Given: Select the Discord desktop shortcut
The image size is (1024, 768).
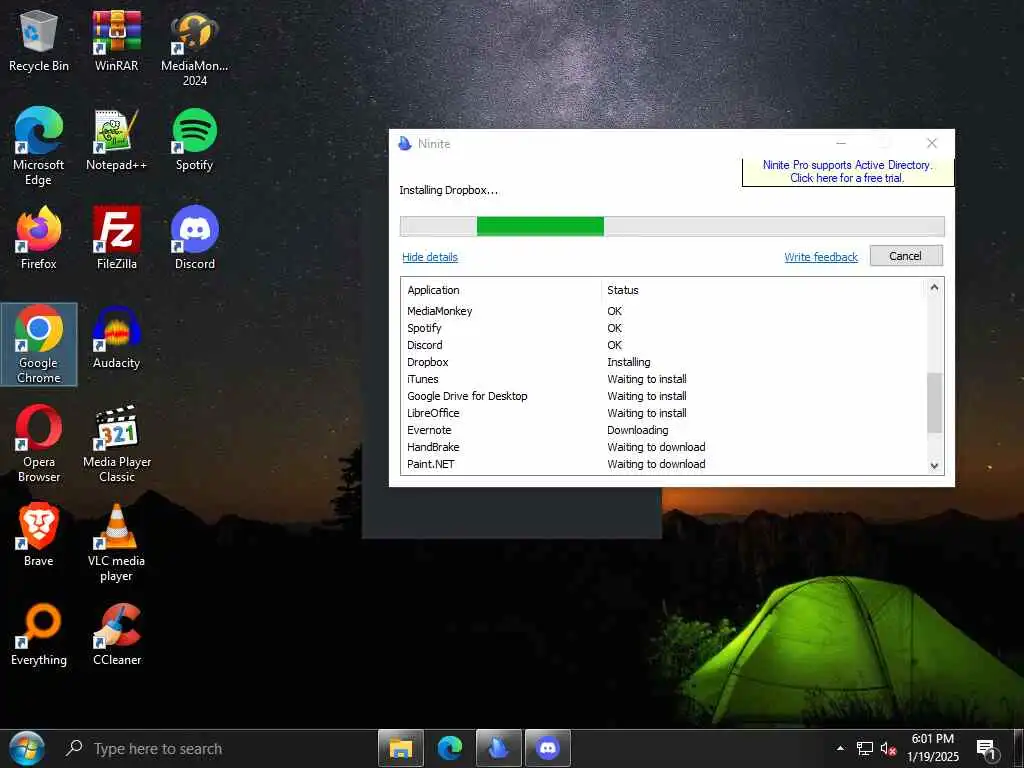Looking at the screenshot, I should coord(194,238).
